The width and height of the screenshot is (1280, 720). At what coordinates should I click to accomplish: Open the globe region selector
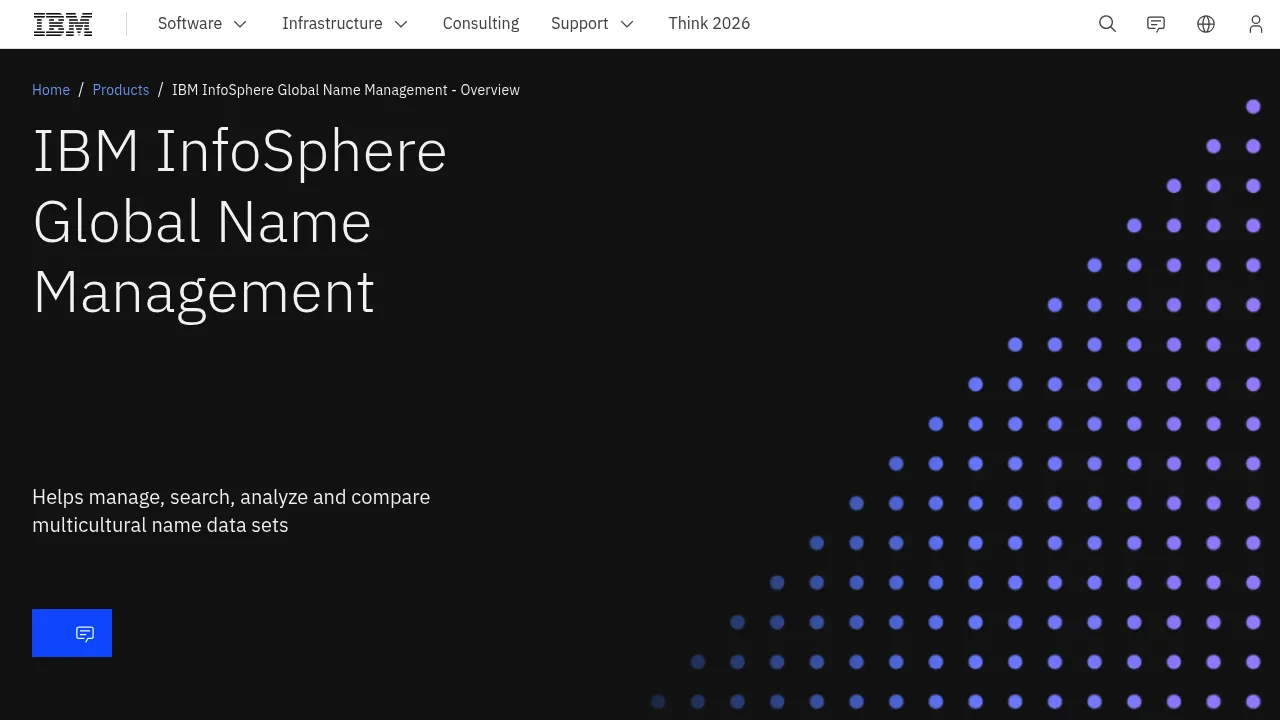[x=1206, y=24]
